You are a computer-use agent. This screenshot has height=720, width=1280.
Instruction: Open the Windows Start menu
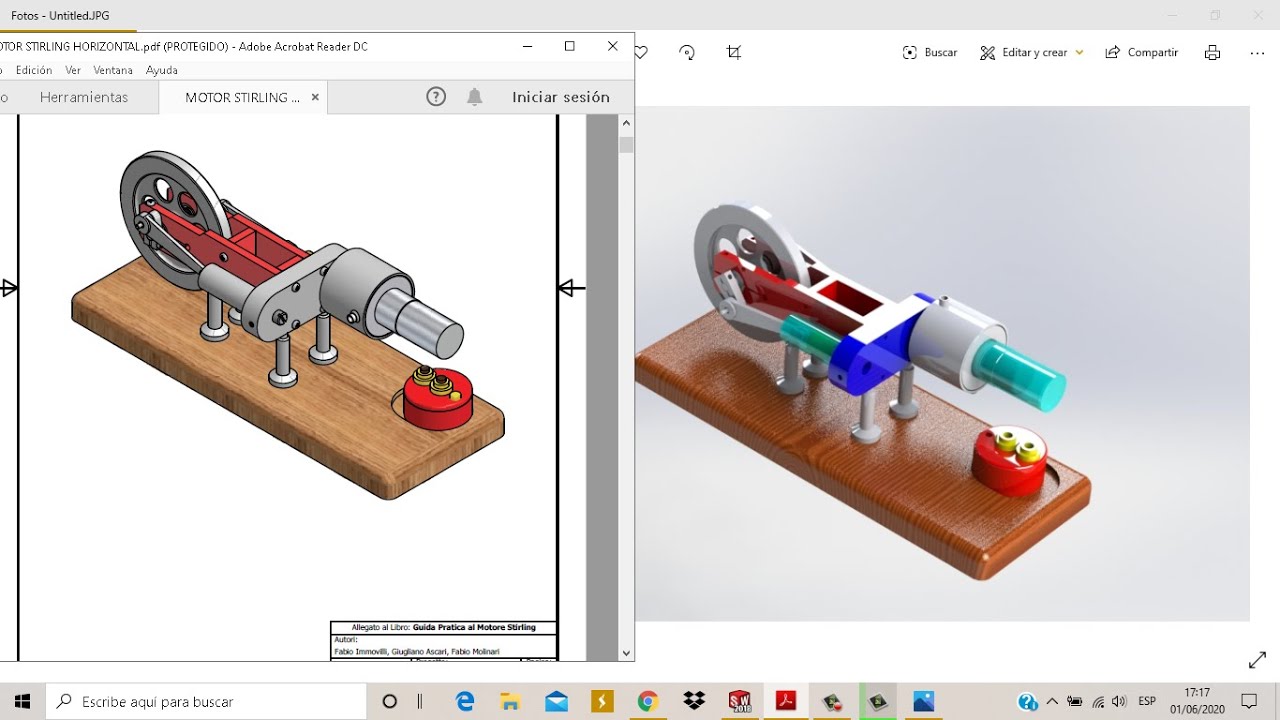[x=22, y=701]
